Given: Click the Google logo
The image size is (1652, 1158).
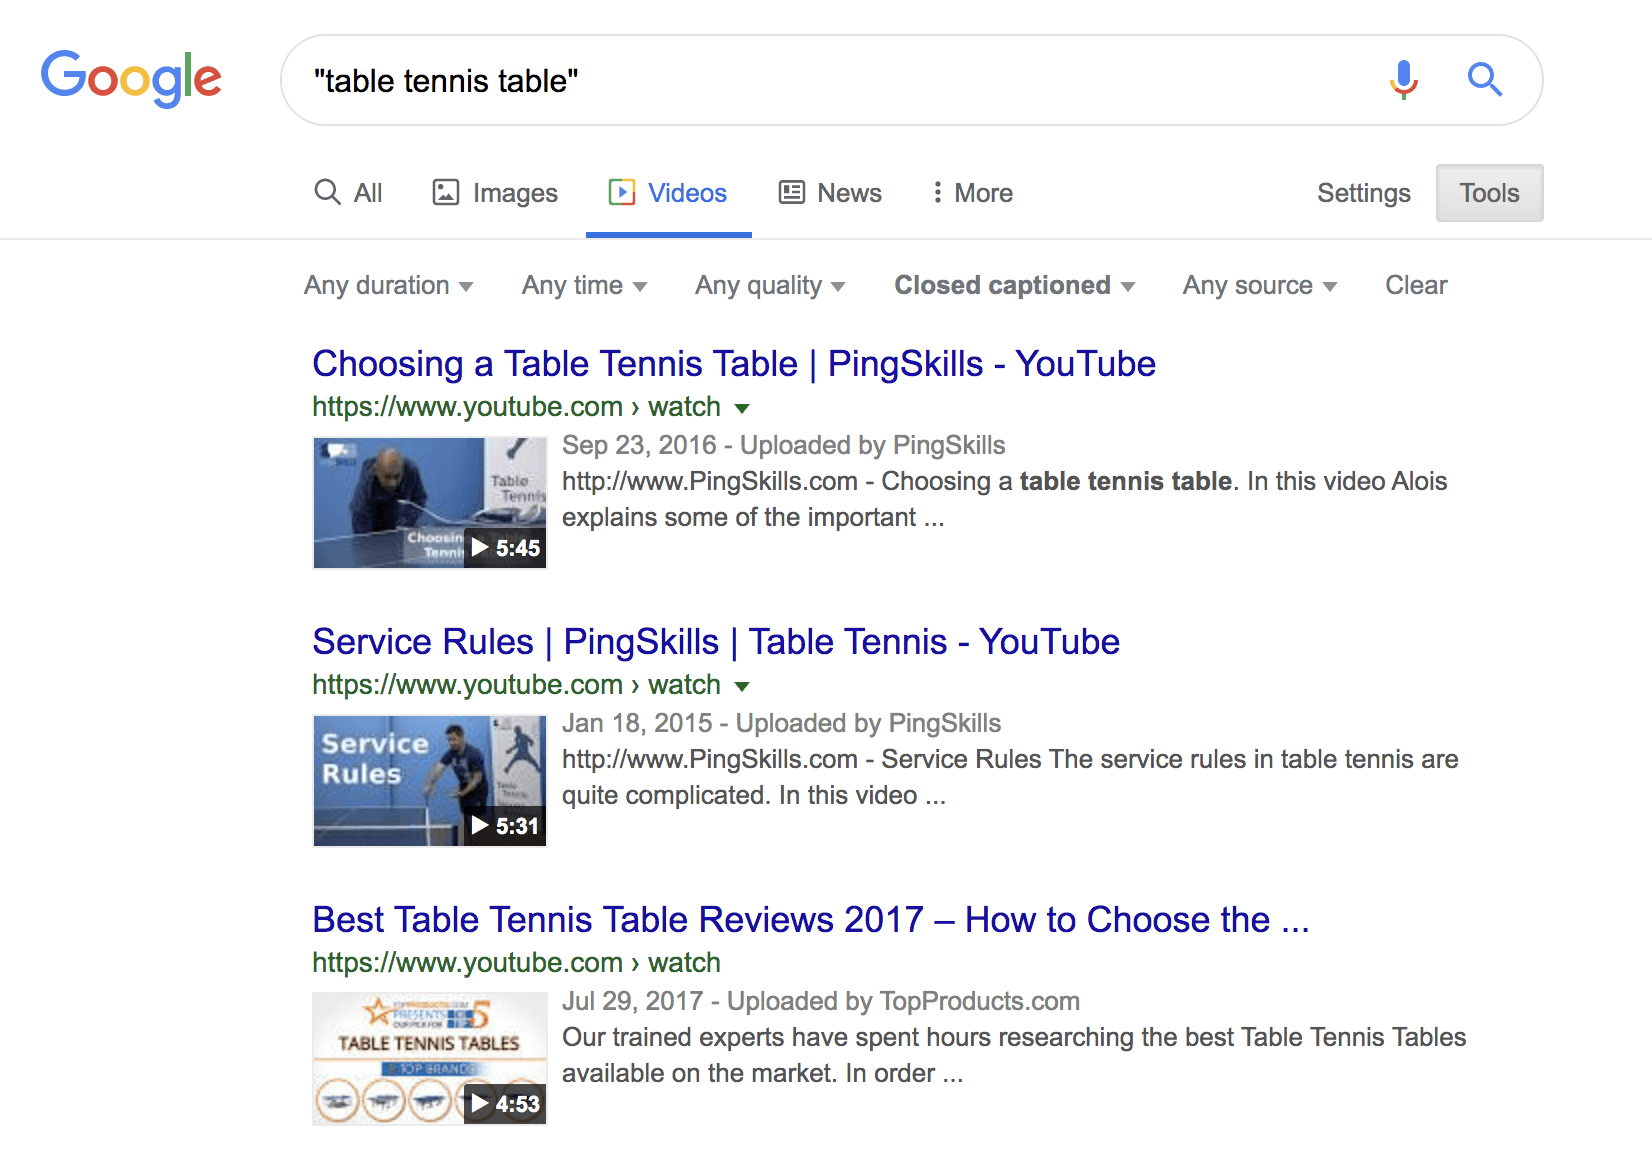Looking at the screenshot, I should point(131,78).
